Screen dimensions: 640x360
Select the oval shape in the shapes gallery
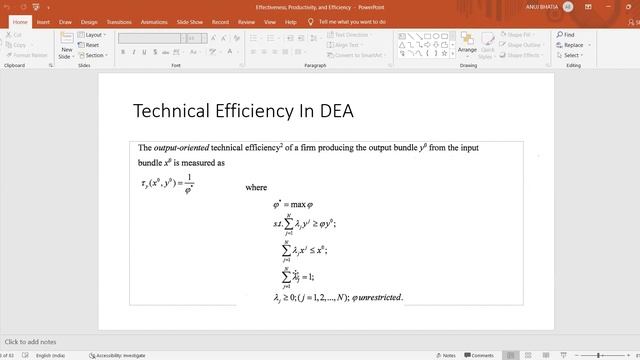(436, 36)
